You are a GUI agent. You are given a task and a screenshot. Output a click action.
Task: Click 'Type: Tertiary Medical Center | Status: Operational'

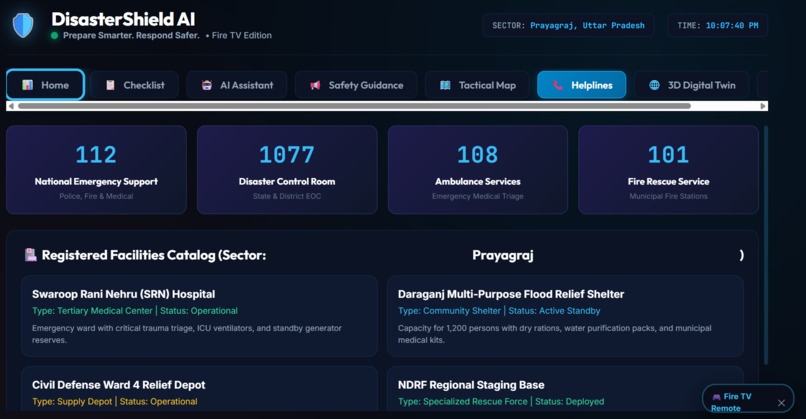point(135,311)
